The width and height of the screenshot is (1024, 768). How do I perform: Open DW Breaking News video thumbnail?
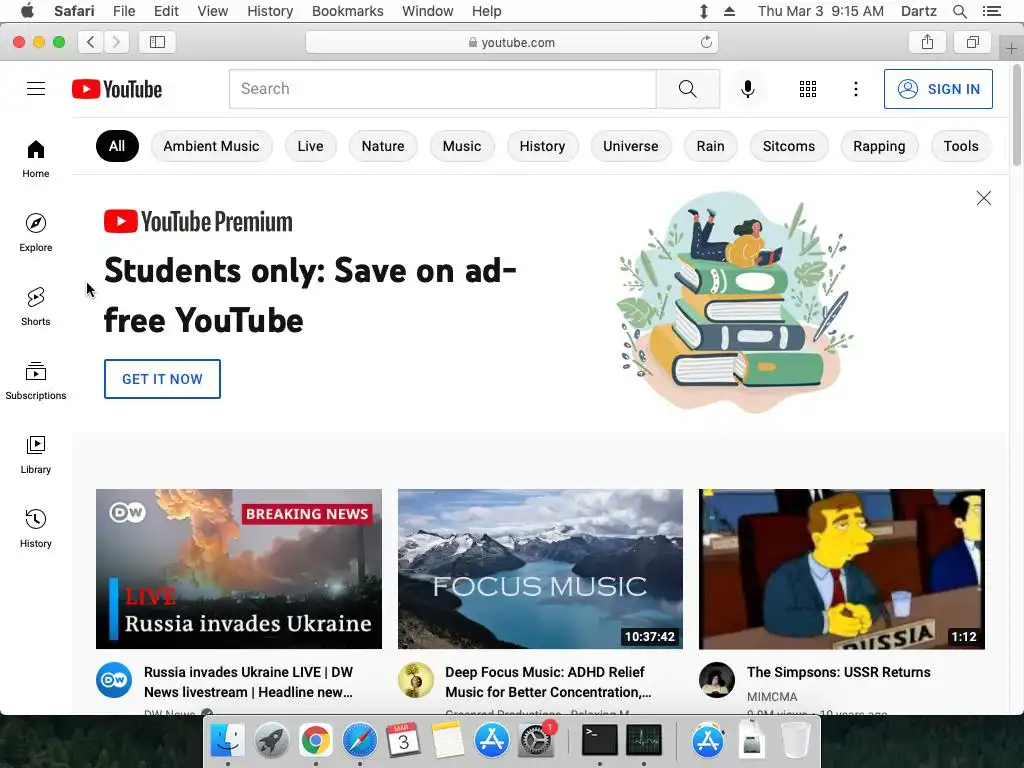(x=239, y=569)
